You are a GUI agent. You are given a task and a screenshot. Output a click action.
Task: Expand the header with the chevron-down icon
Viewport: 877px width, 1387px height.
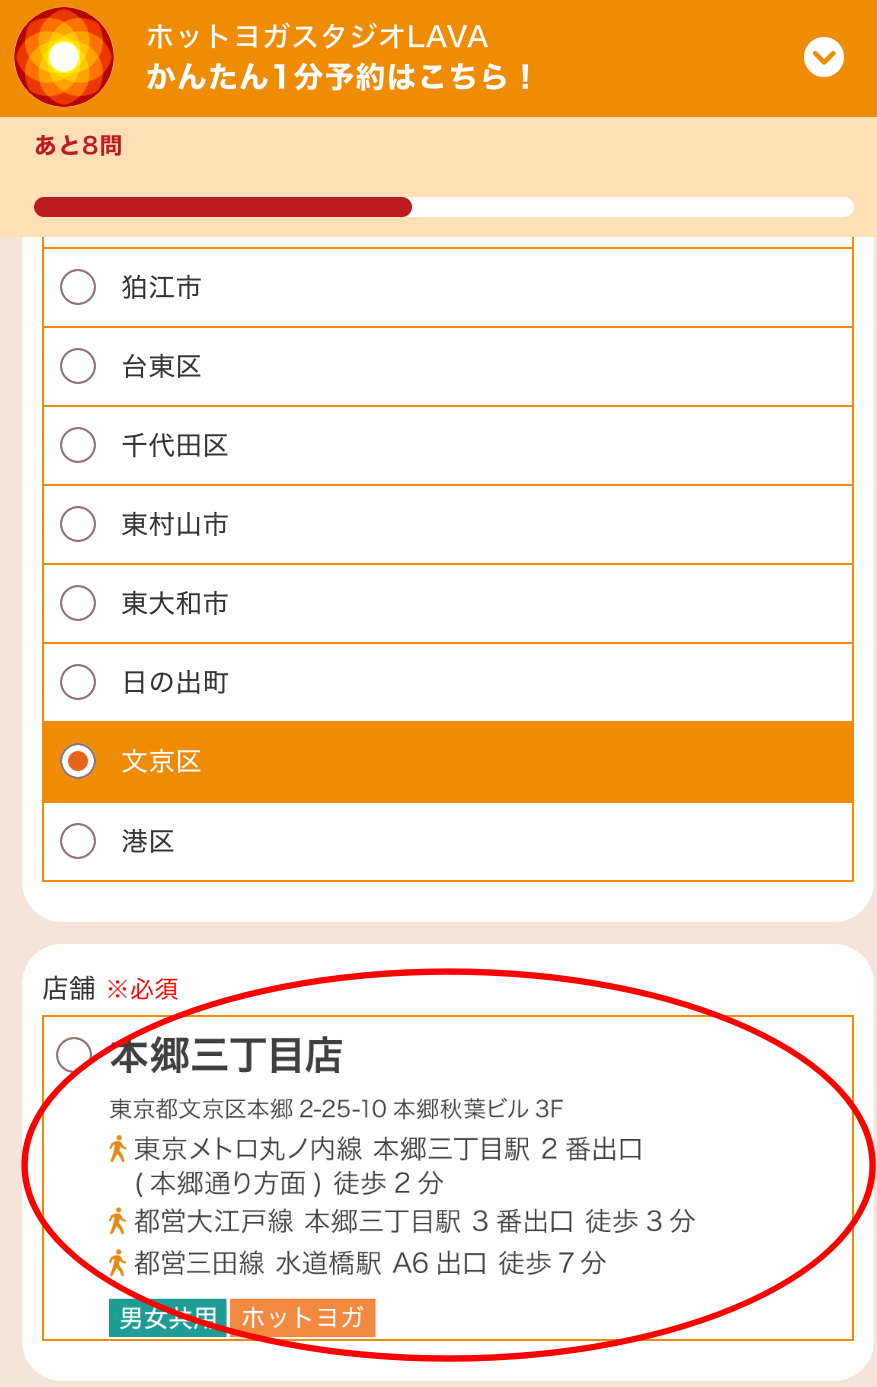824,57
